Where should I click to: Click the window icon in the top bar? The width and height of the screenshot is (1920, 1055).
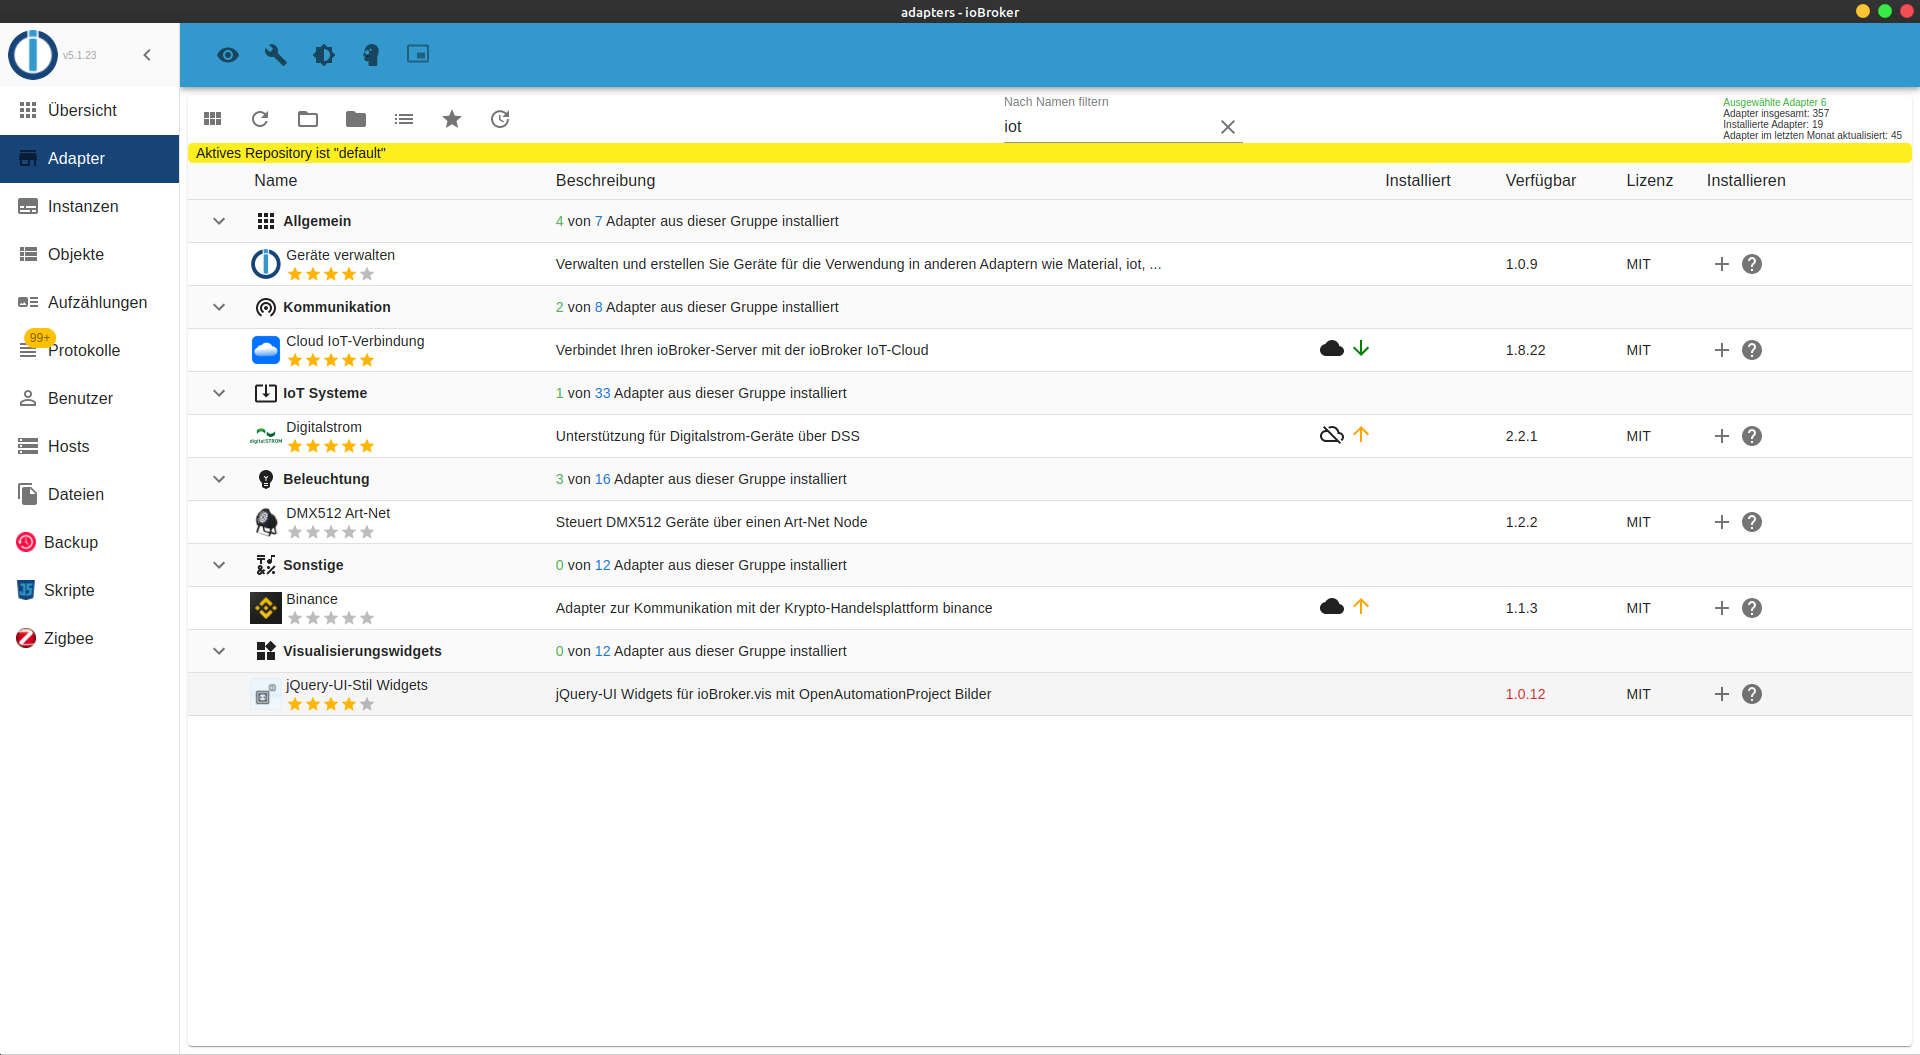[x=418, y=54]
